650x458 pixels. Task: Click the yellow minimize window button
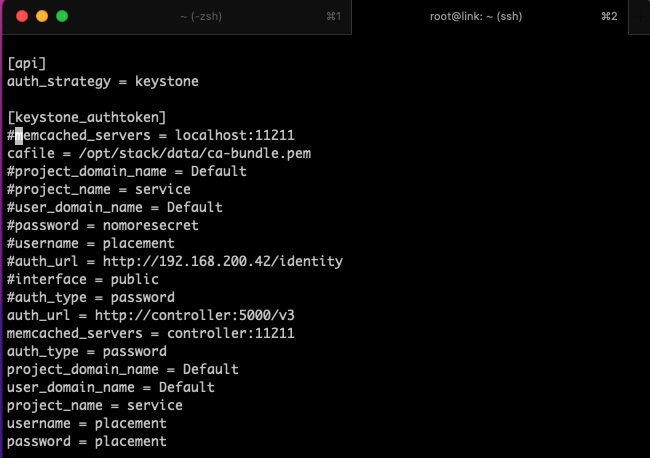pos(42,16)
